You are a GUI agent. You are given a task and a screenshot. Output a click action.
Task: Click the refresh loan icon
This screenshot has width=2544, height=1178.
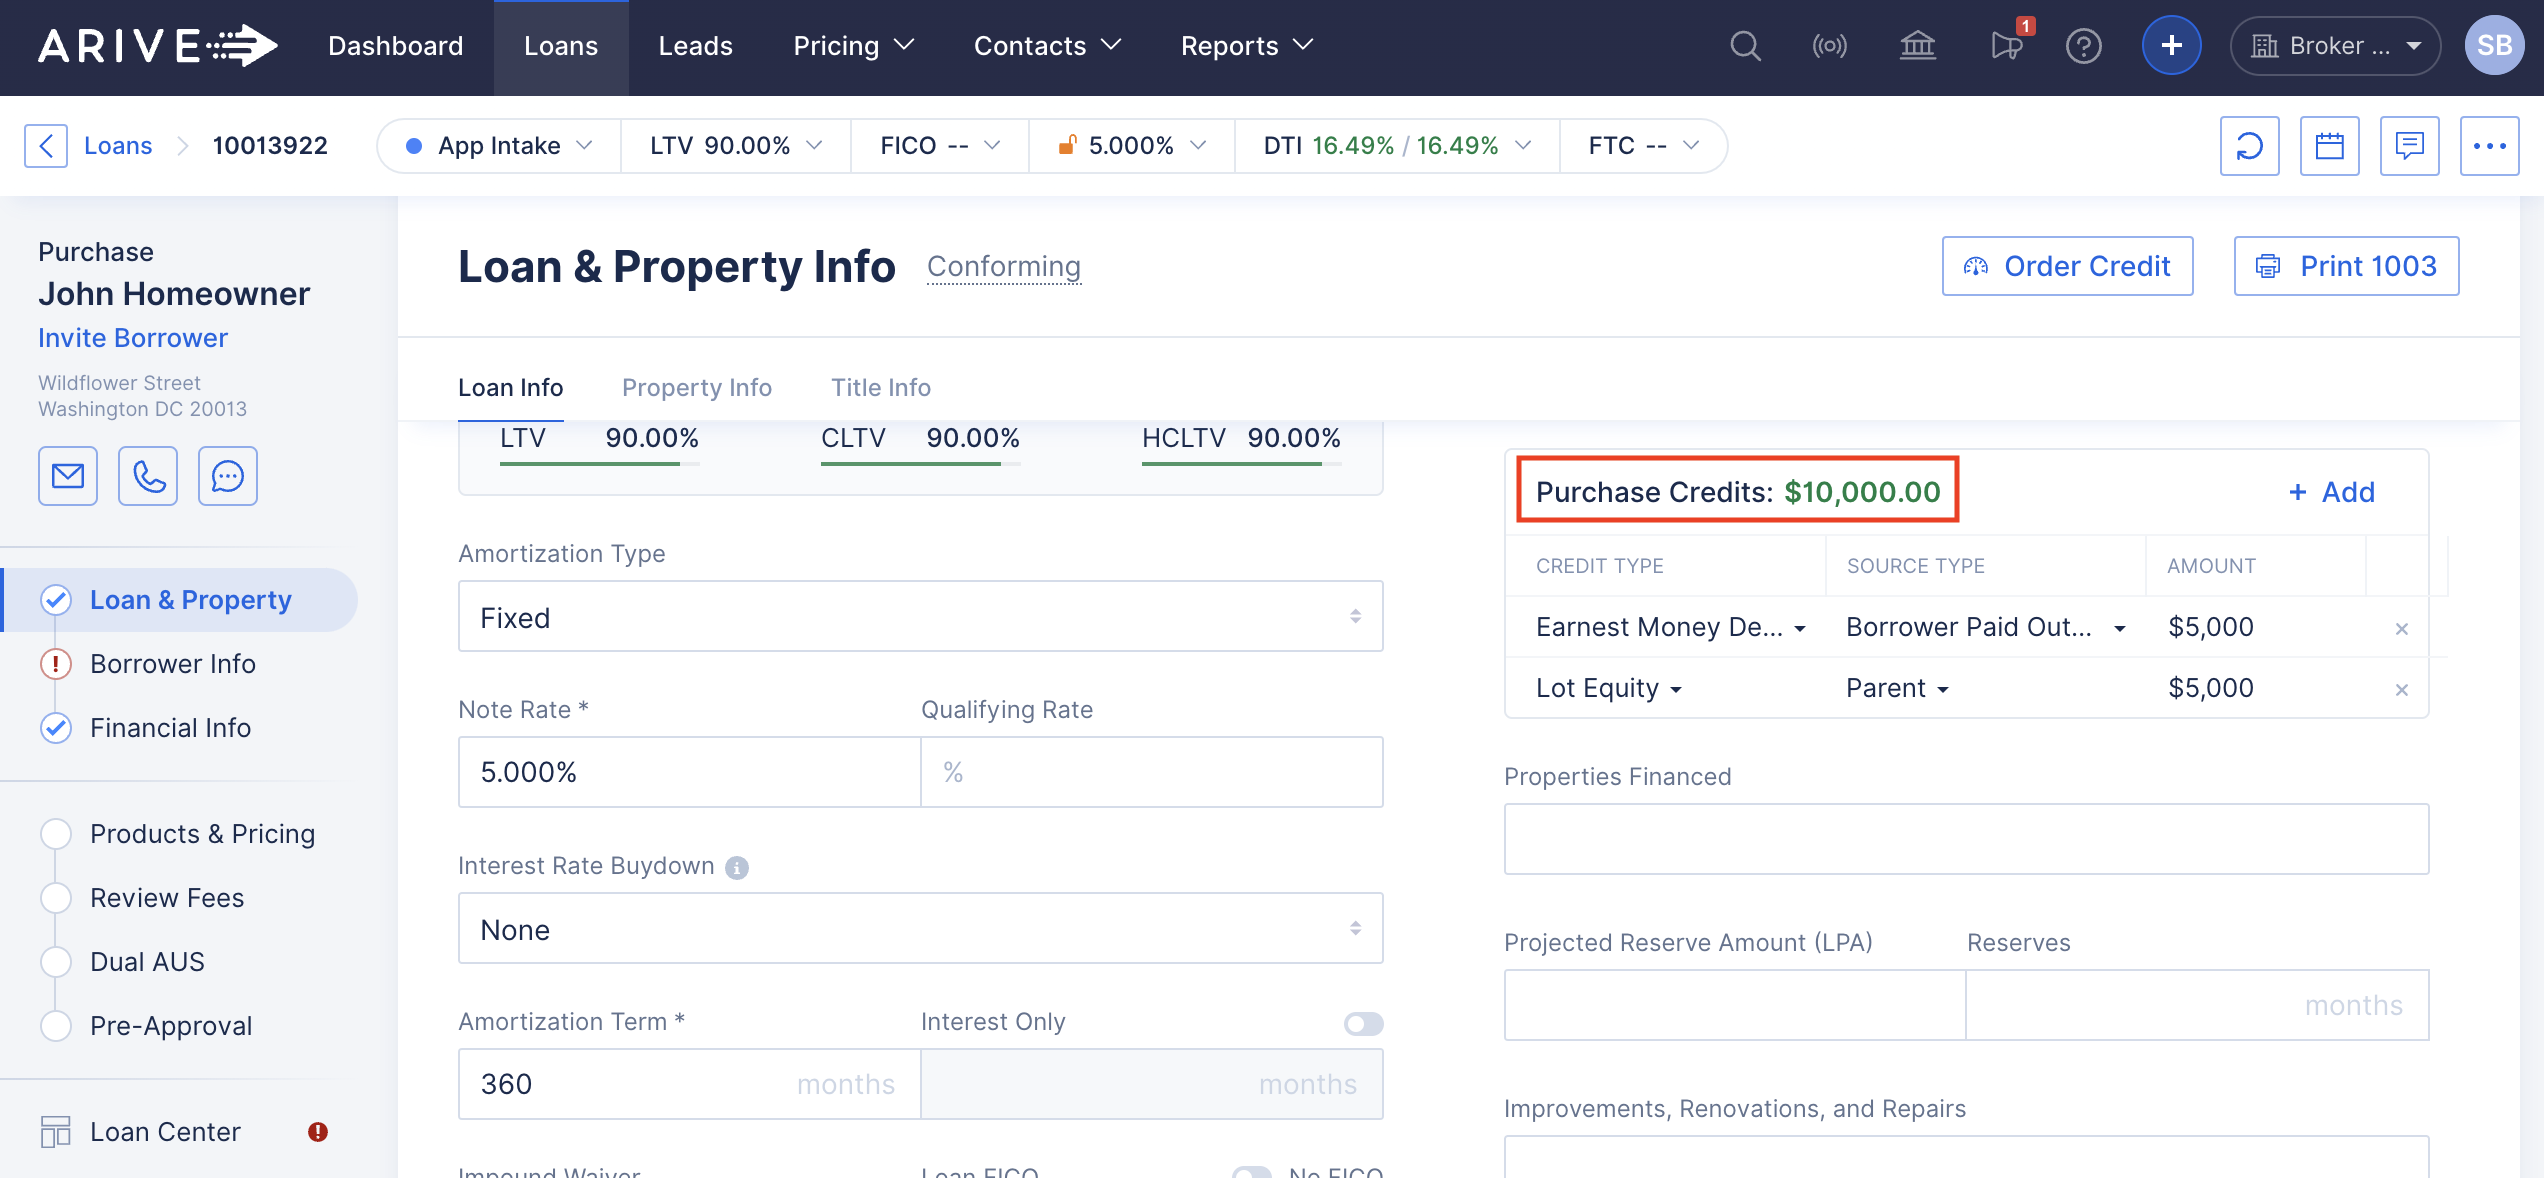pyautogui.click(x=2249, y=146)
